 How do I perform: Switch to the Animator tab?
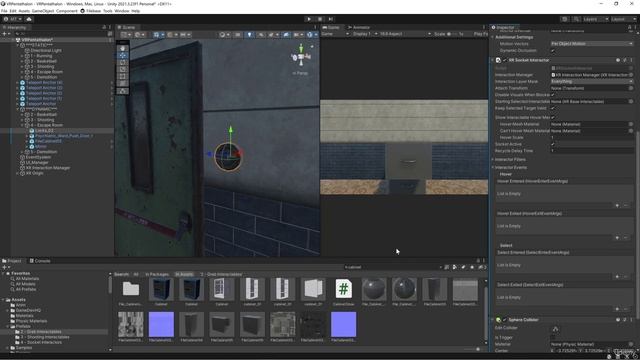[x=358, y=27]
